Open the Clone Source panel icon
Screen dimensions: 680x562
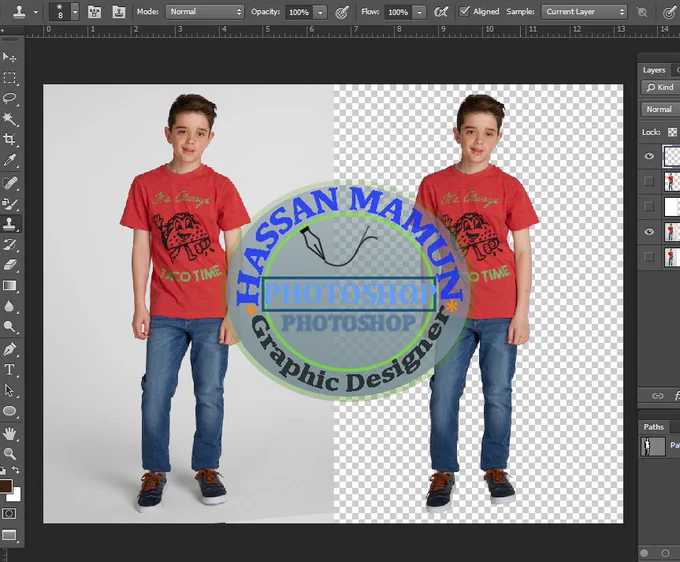pyautogui.click(x=118, y=12)
